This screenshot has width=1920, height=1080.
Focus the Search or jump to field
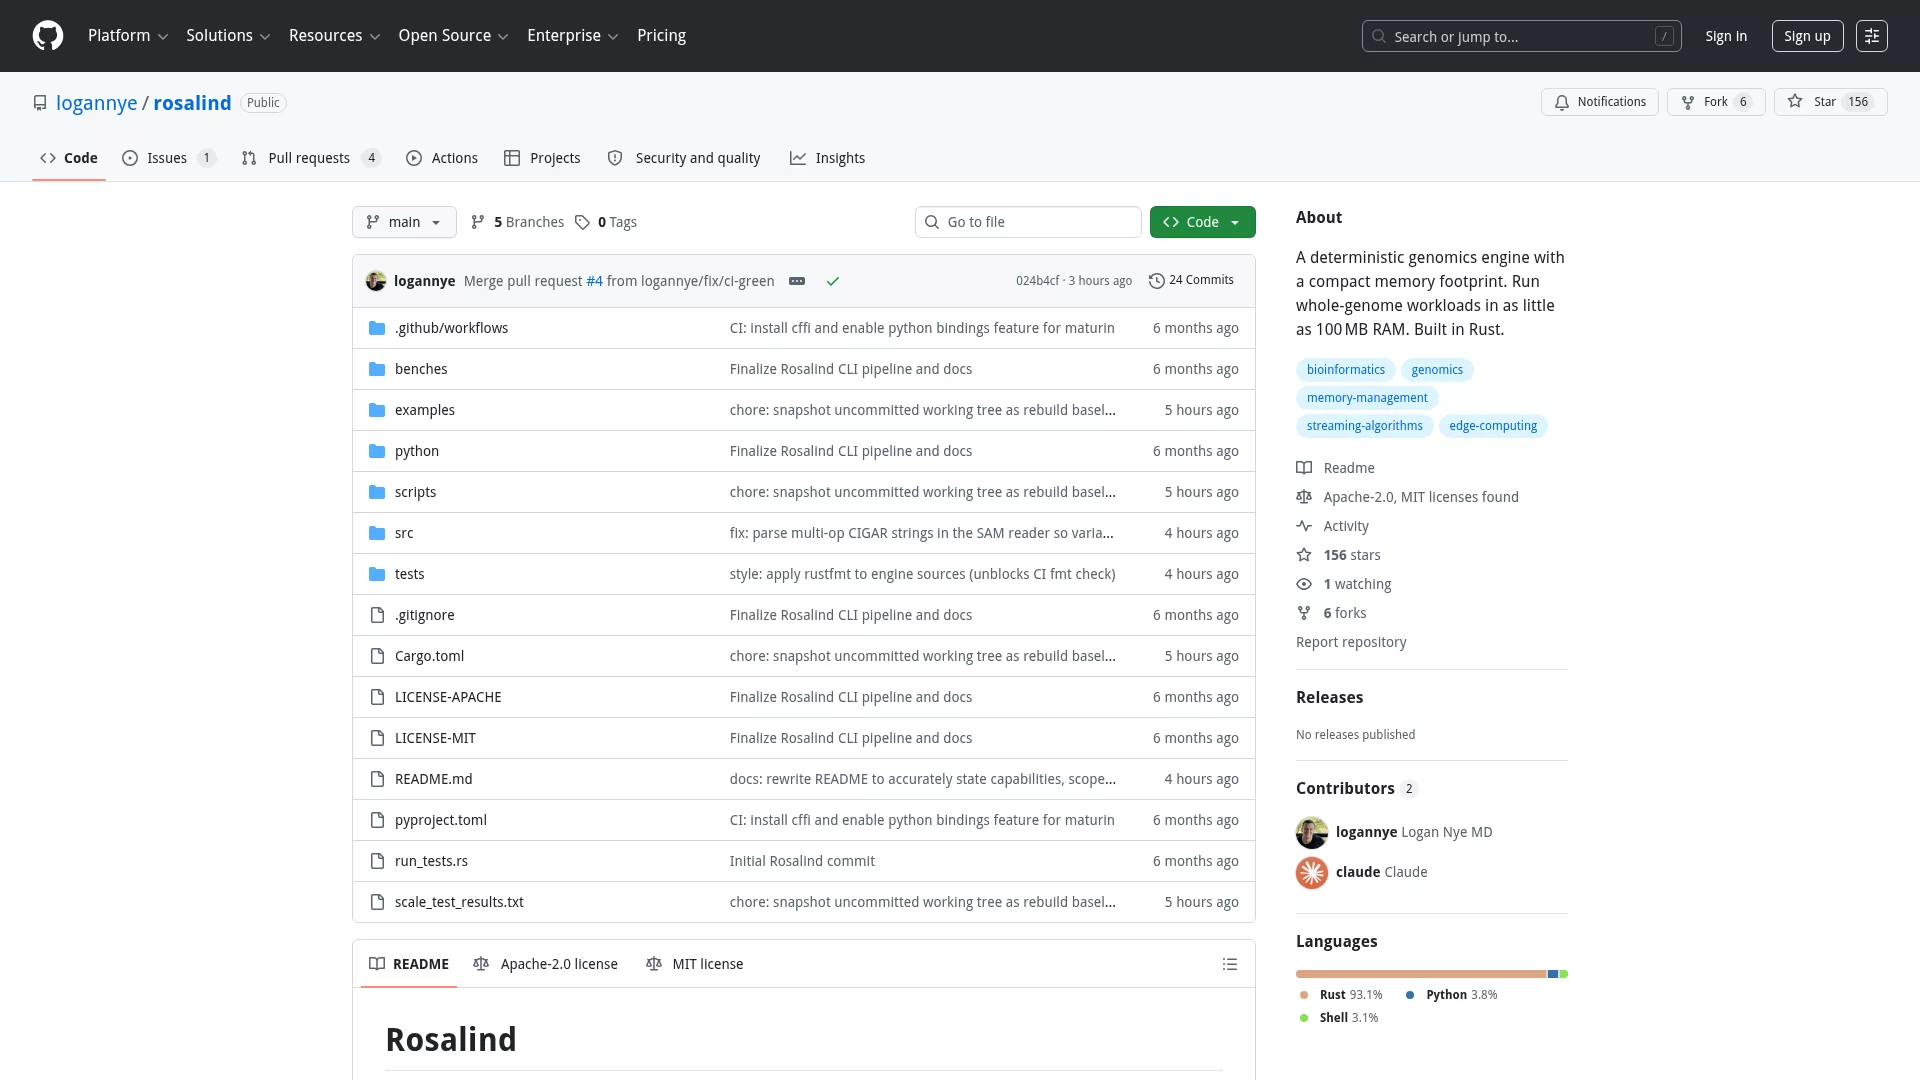[x=1522, y=36]
